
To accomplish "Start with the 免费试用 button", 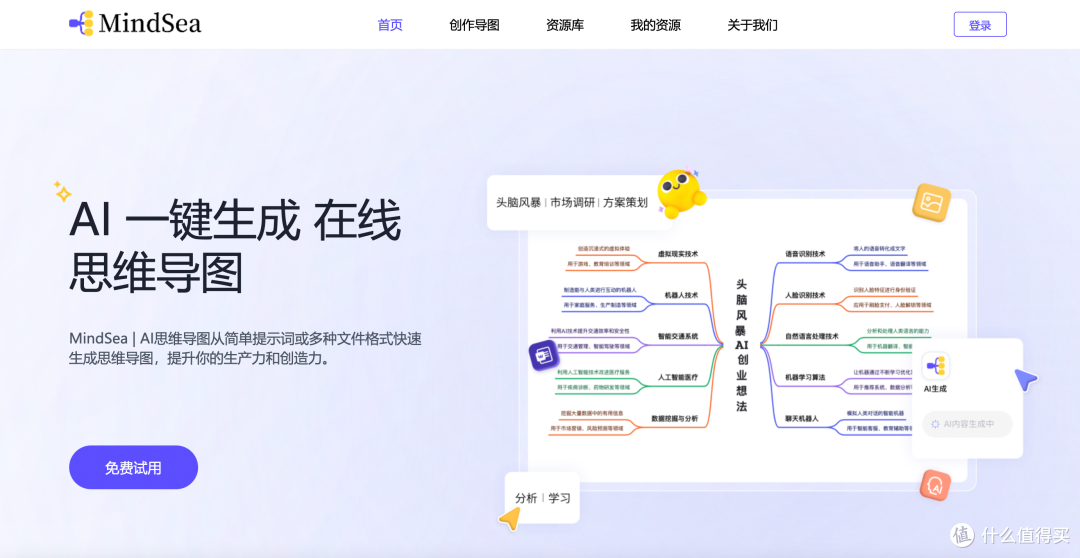I will 134,468.
